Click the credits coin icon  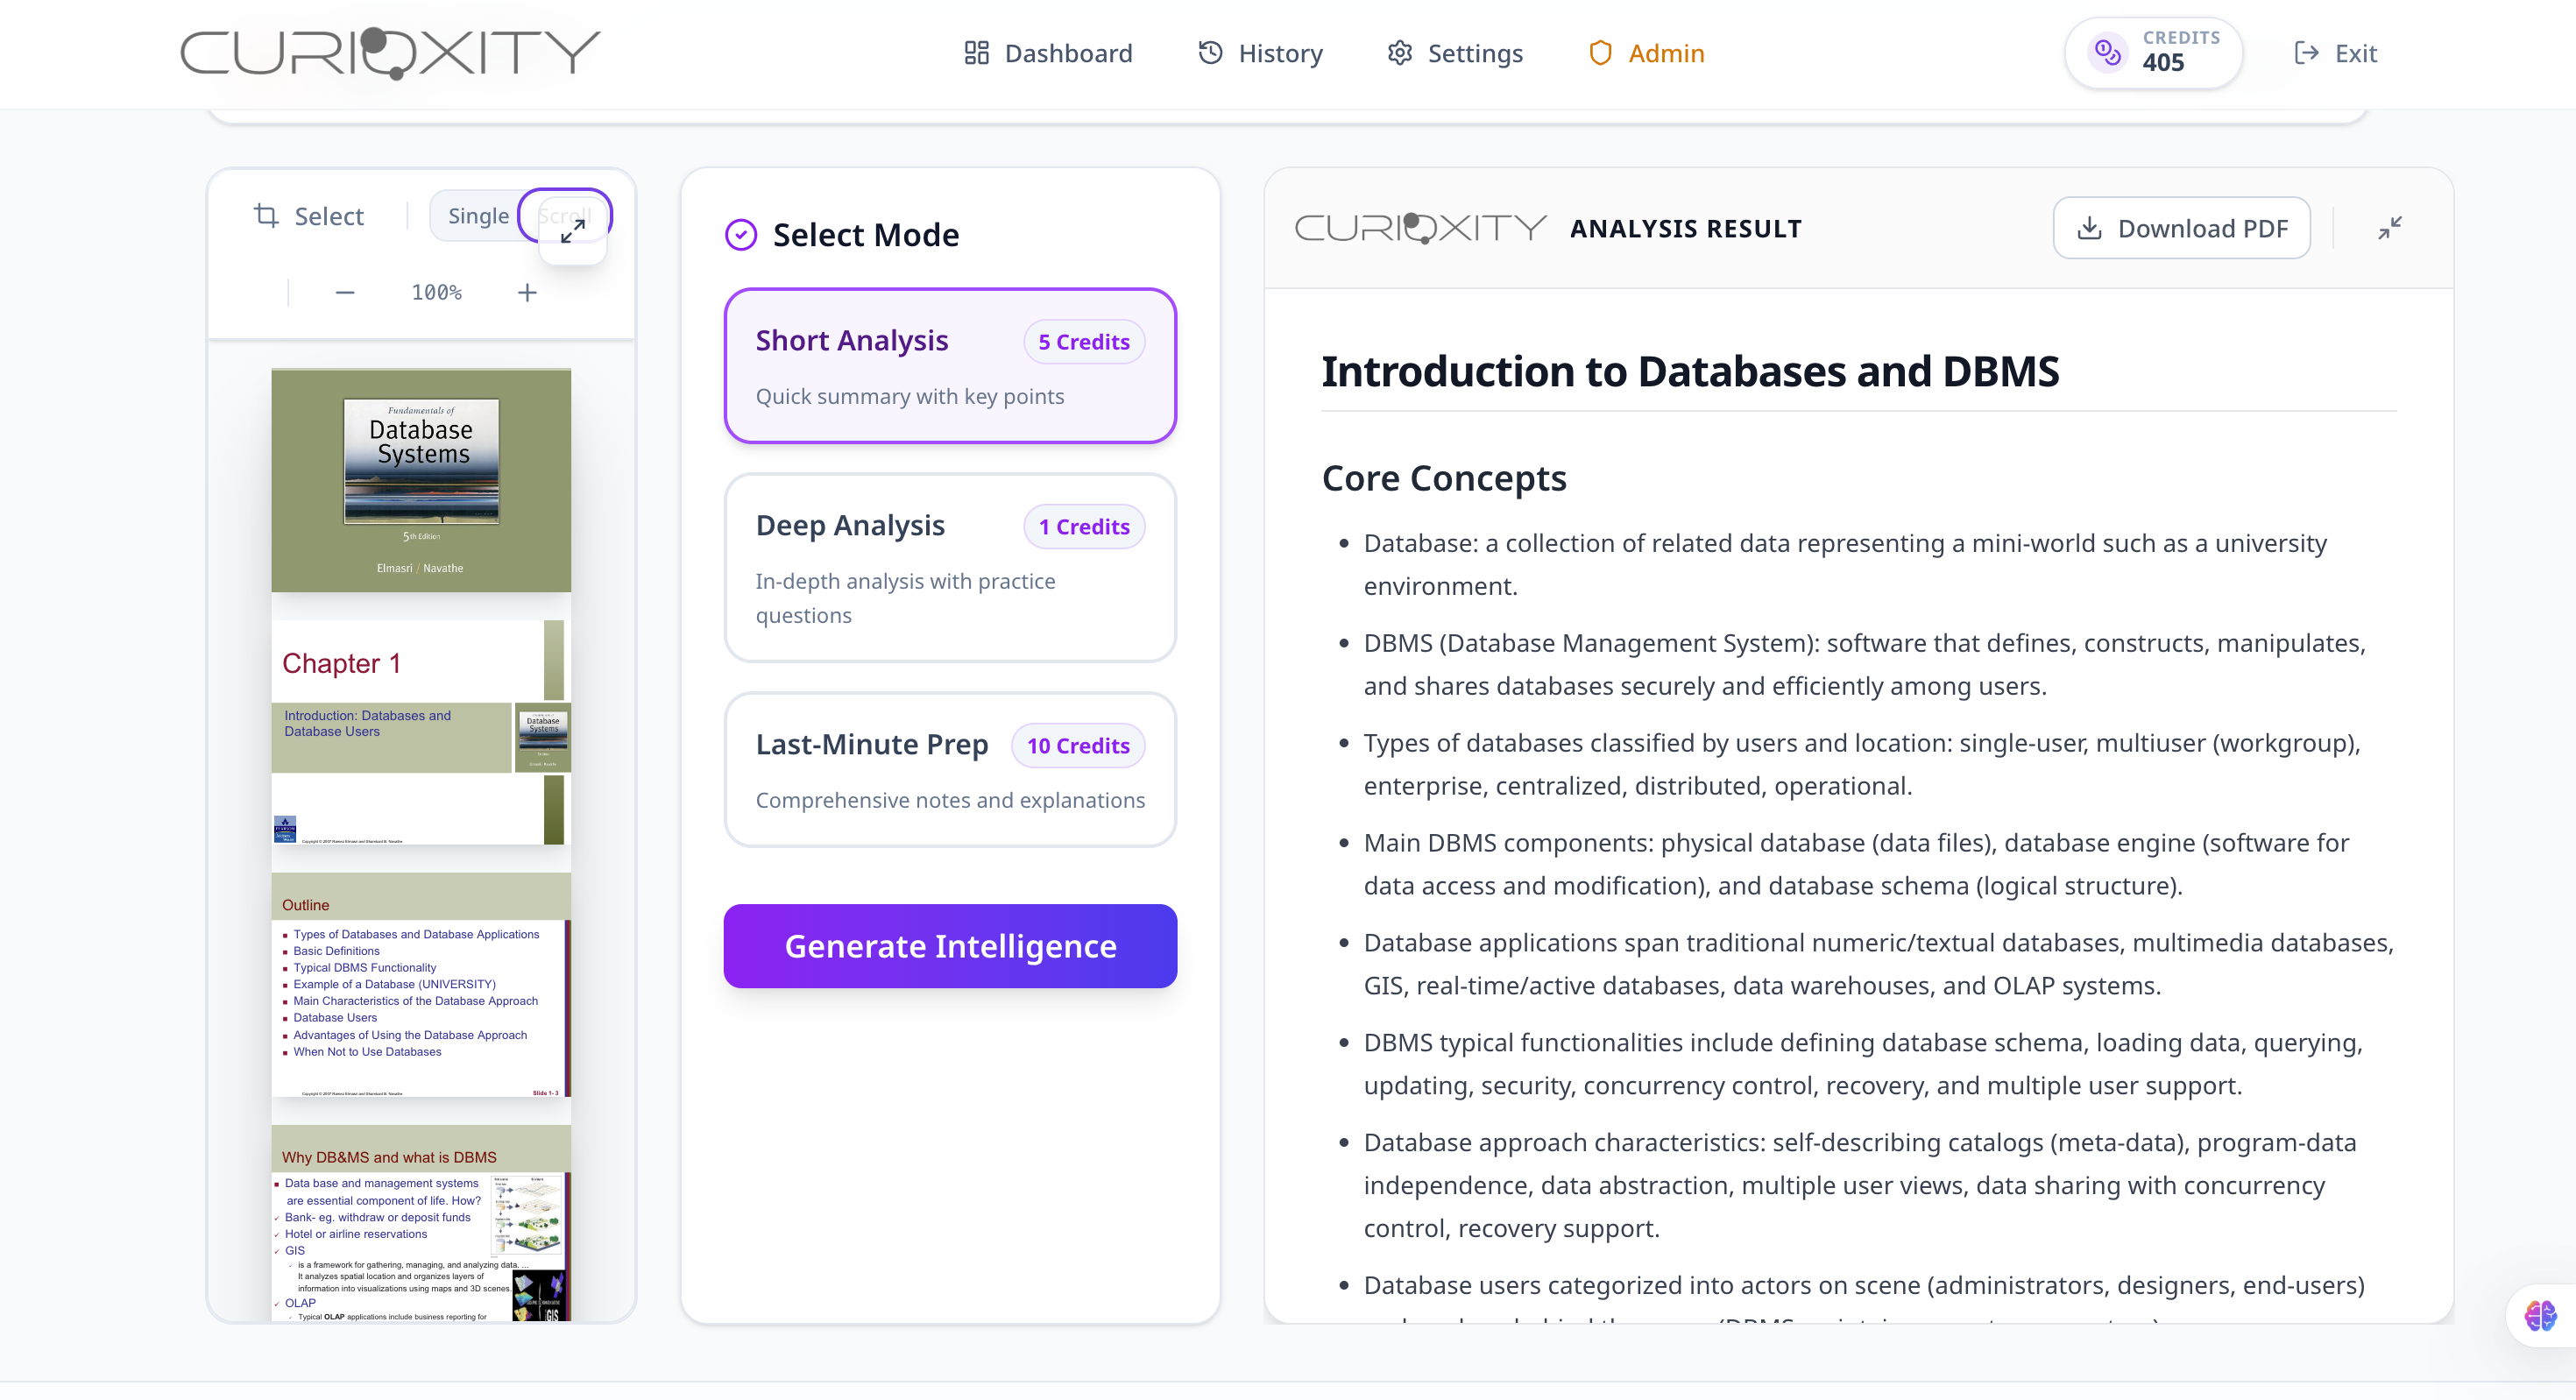click(x=2107, y=52)
